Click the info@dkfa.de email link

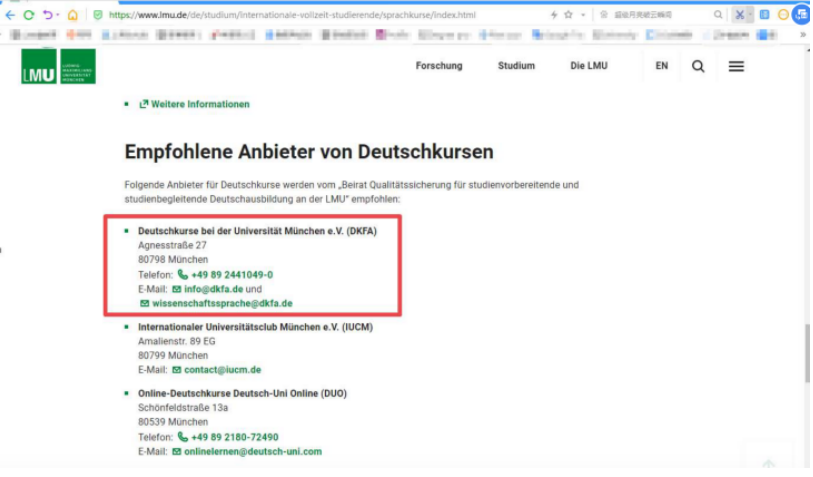(x=208, y=290)
